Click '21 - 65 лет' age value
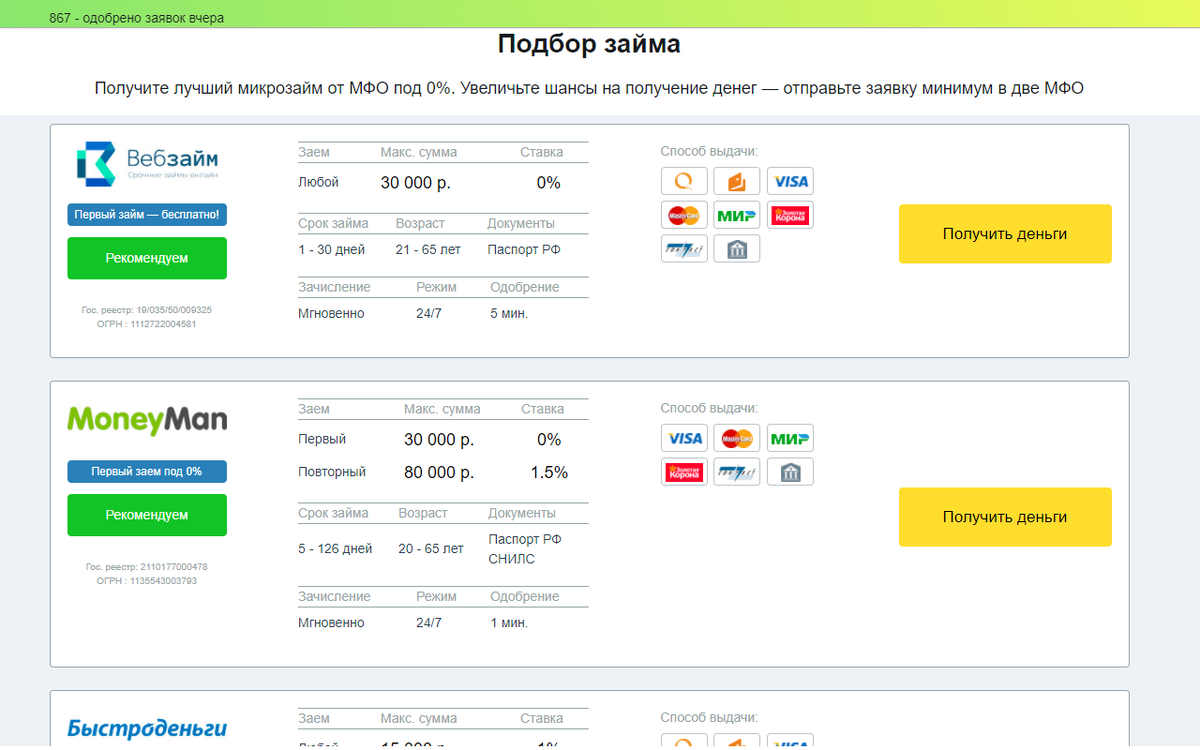Image resolution: width=1200 pixels, height=750 pixels. 428,250
